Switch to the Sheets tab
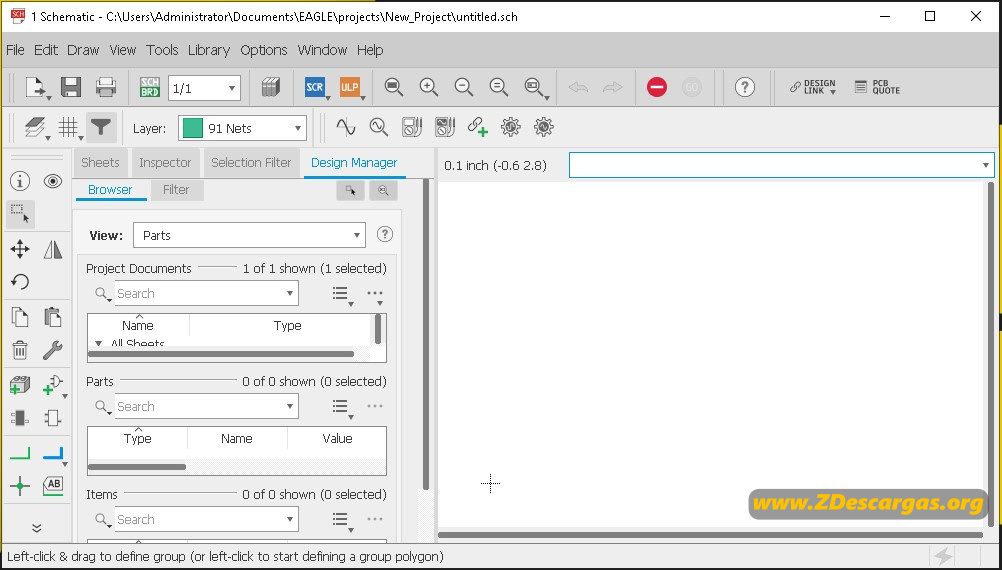Image resolution: width=1002 pixels, height=570 pixels. 100,162
